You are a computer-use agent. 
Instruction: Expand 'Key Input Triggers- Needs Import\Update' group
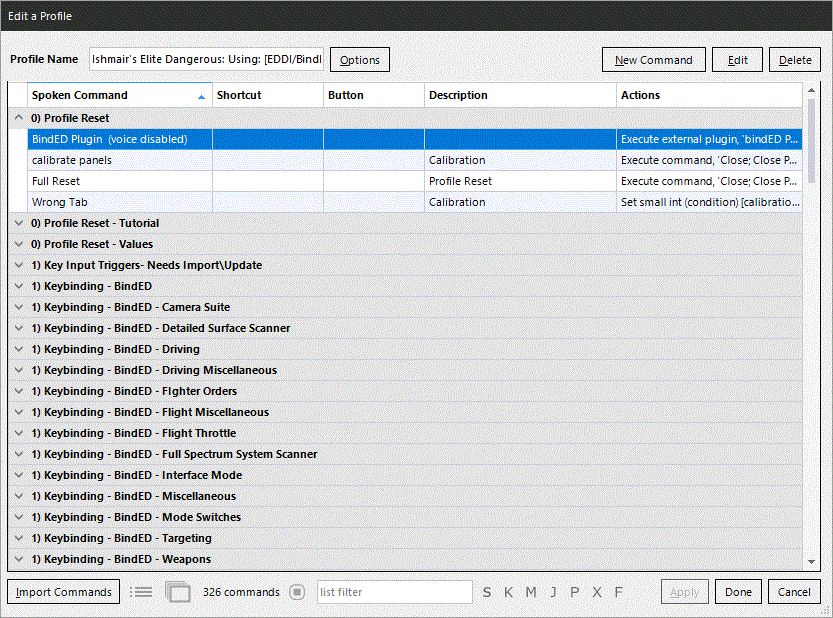[19, 265]
